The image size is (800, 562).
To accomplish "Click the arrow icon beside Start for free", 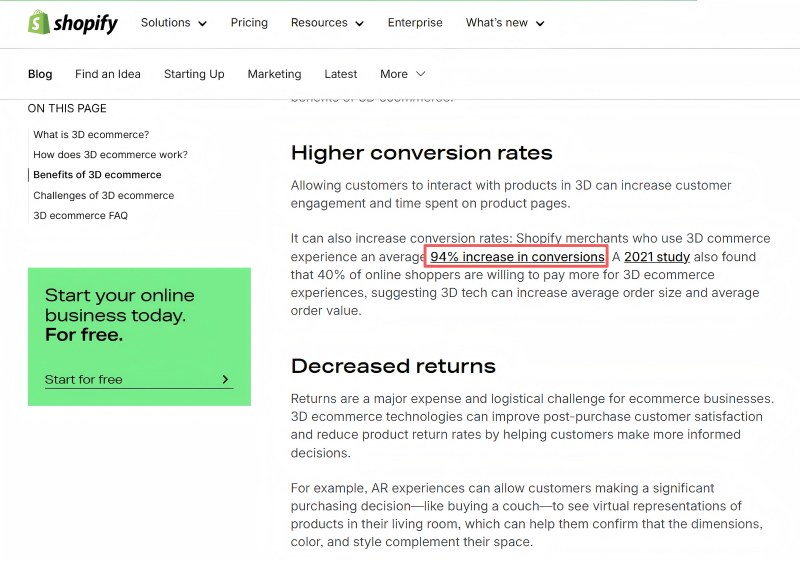I will (225, 380).
